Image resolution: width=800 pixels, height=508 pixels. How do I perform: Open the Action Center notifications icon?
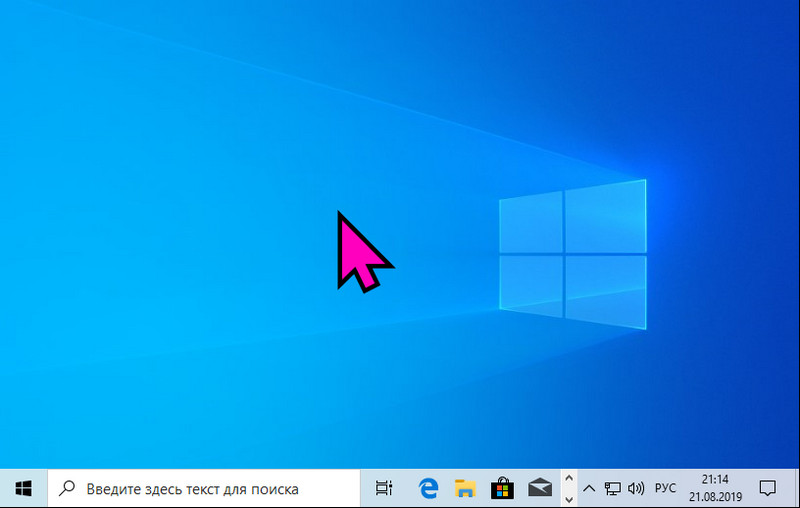click(767, 489)
